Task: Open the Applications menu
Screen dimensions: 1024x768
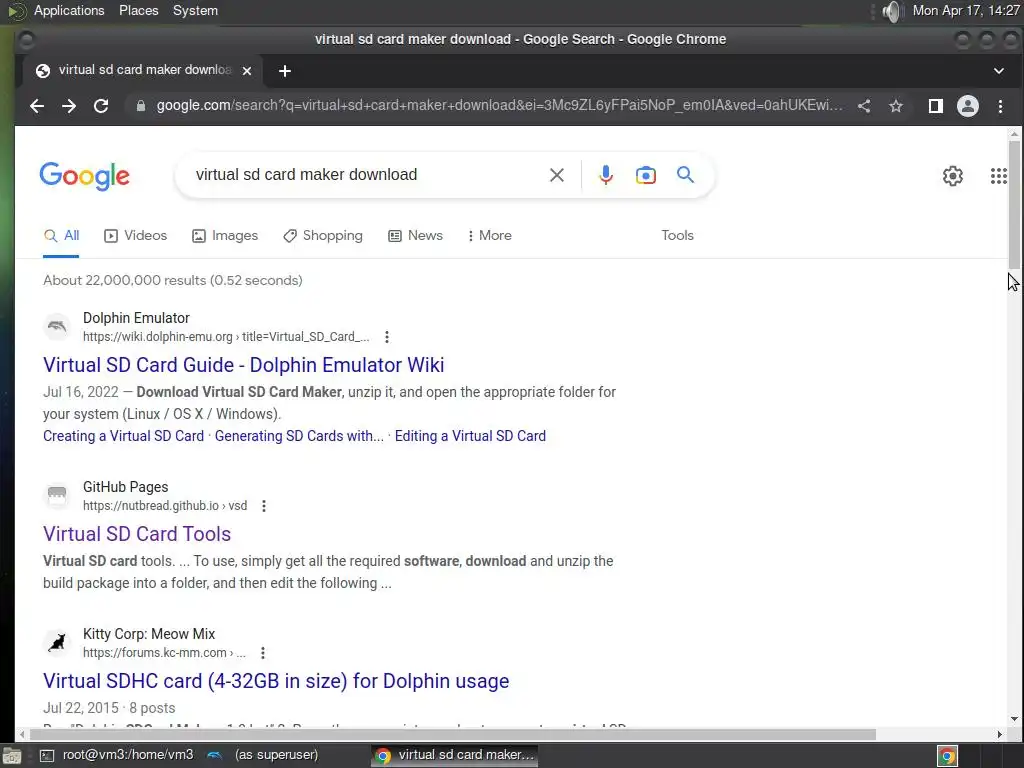Action: (69, 10)
